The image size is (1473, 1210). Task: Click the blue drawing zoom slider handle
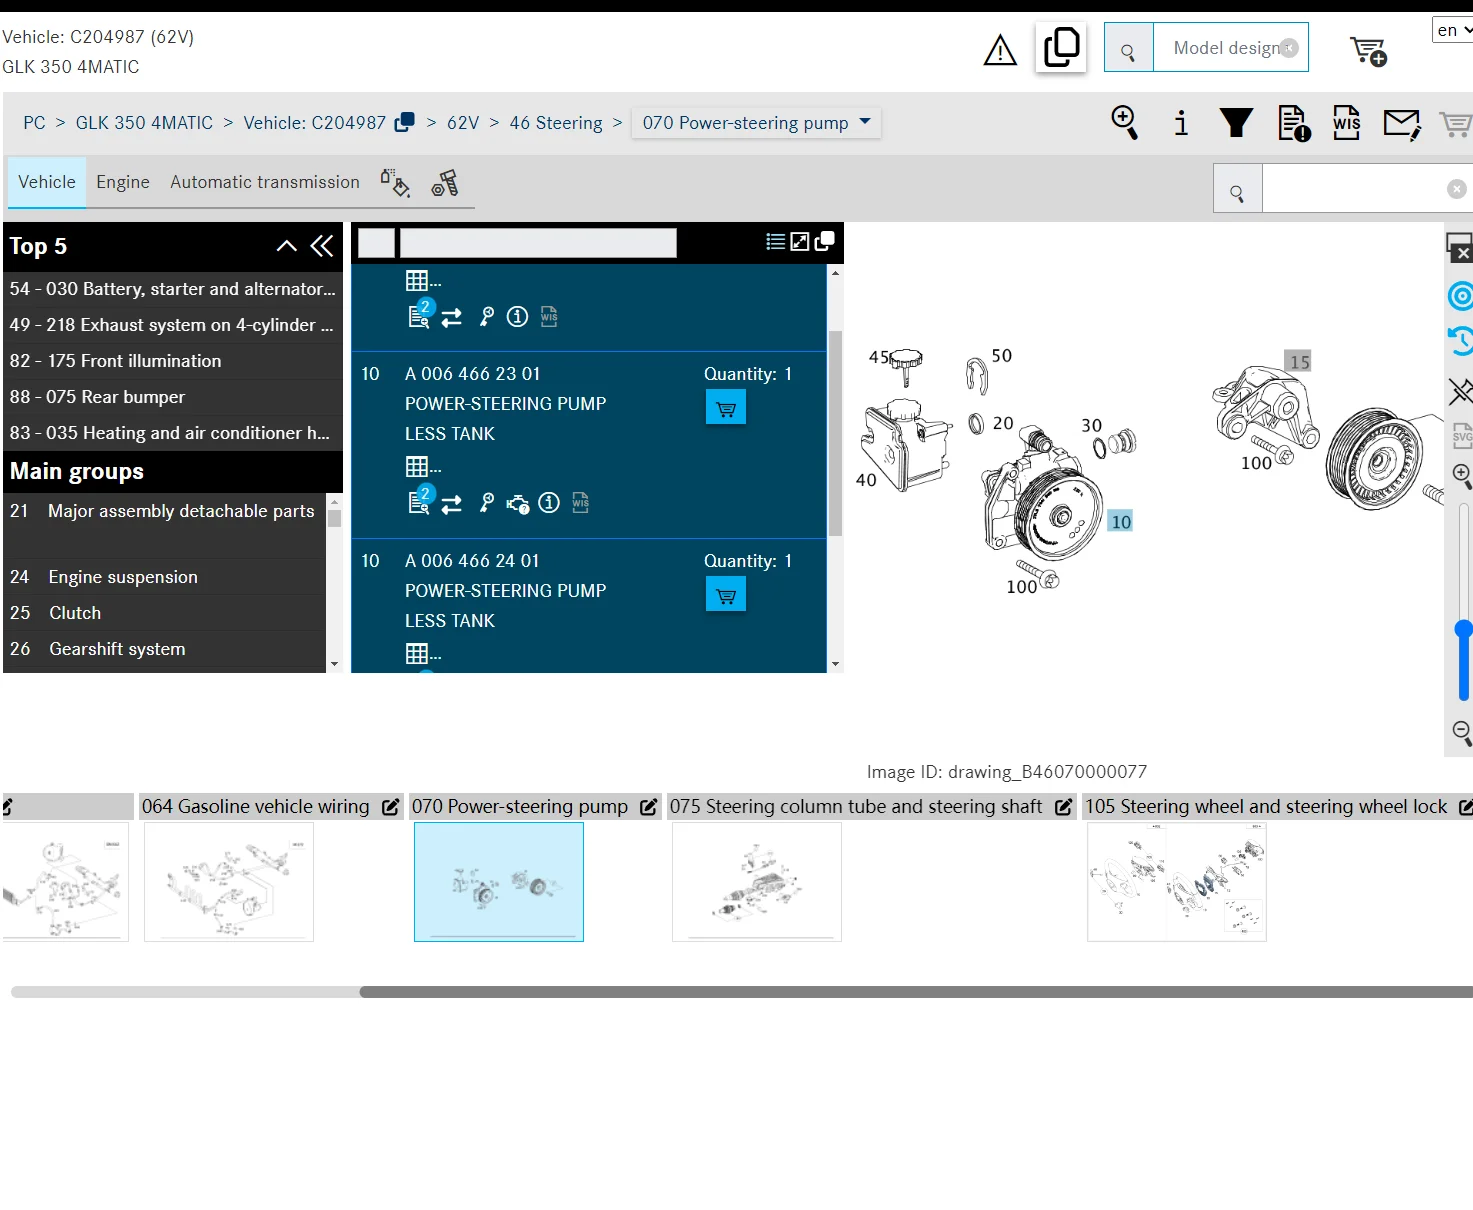pyautogui.click(x=1464, y=629)
